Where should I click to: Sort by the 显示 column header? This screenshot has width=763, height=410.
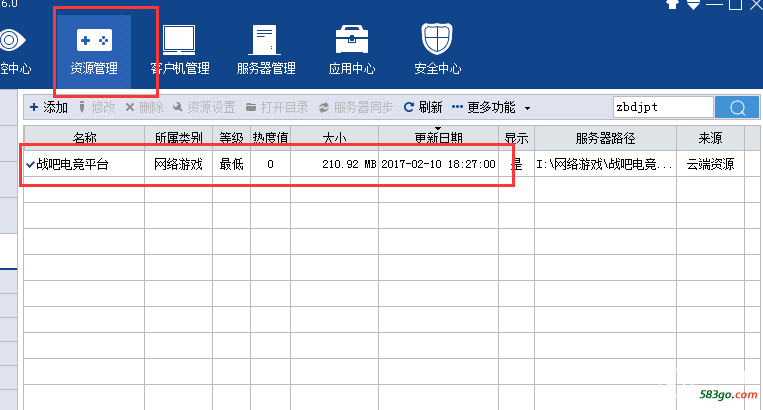coord(516,138)
